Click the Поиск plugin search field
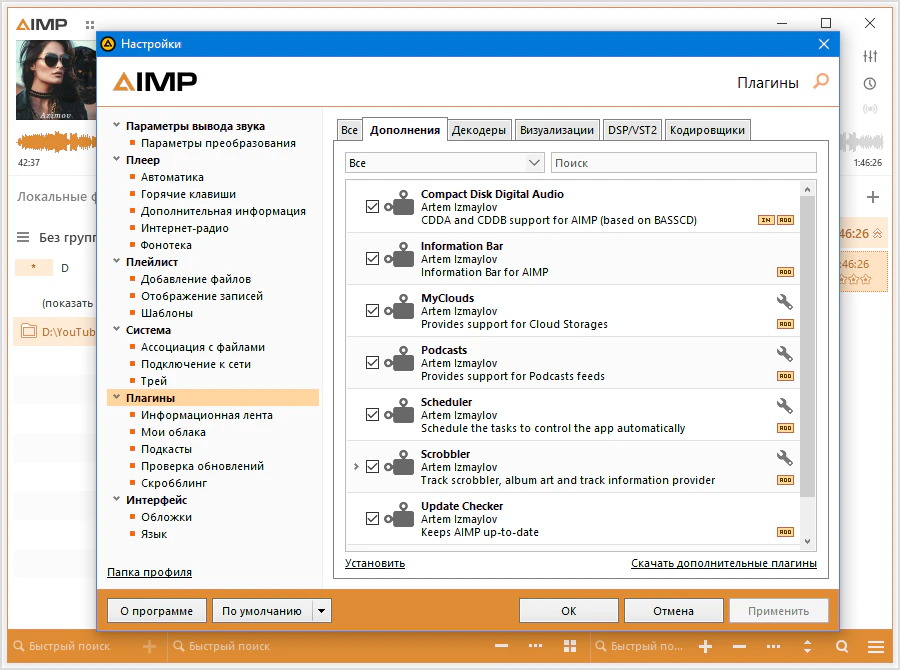Image resolution: width=900 pixels, height=670 pixels. pyautogui.click(x=683, y=163)
